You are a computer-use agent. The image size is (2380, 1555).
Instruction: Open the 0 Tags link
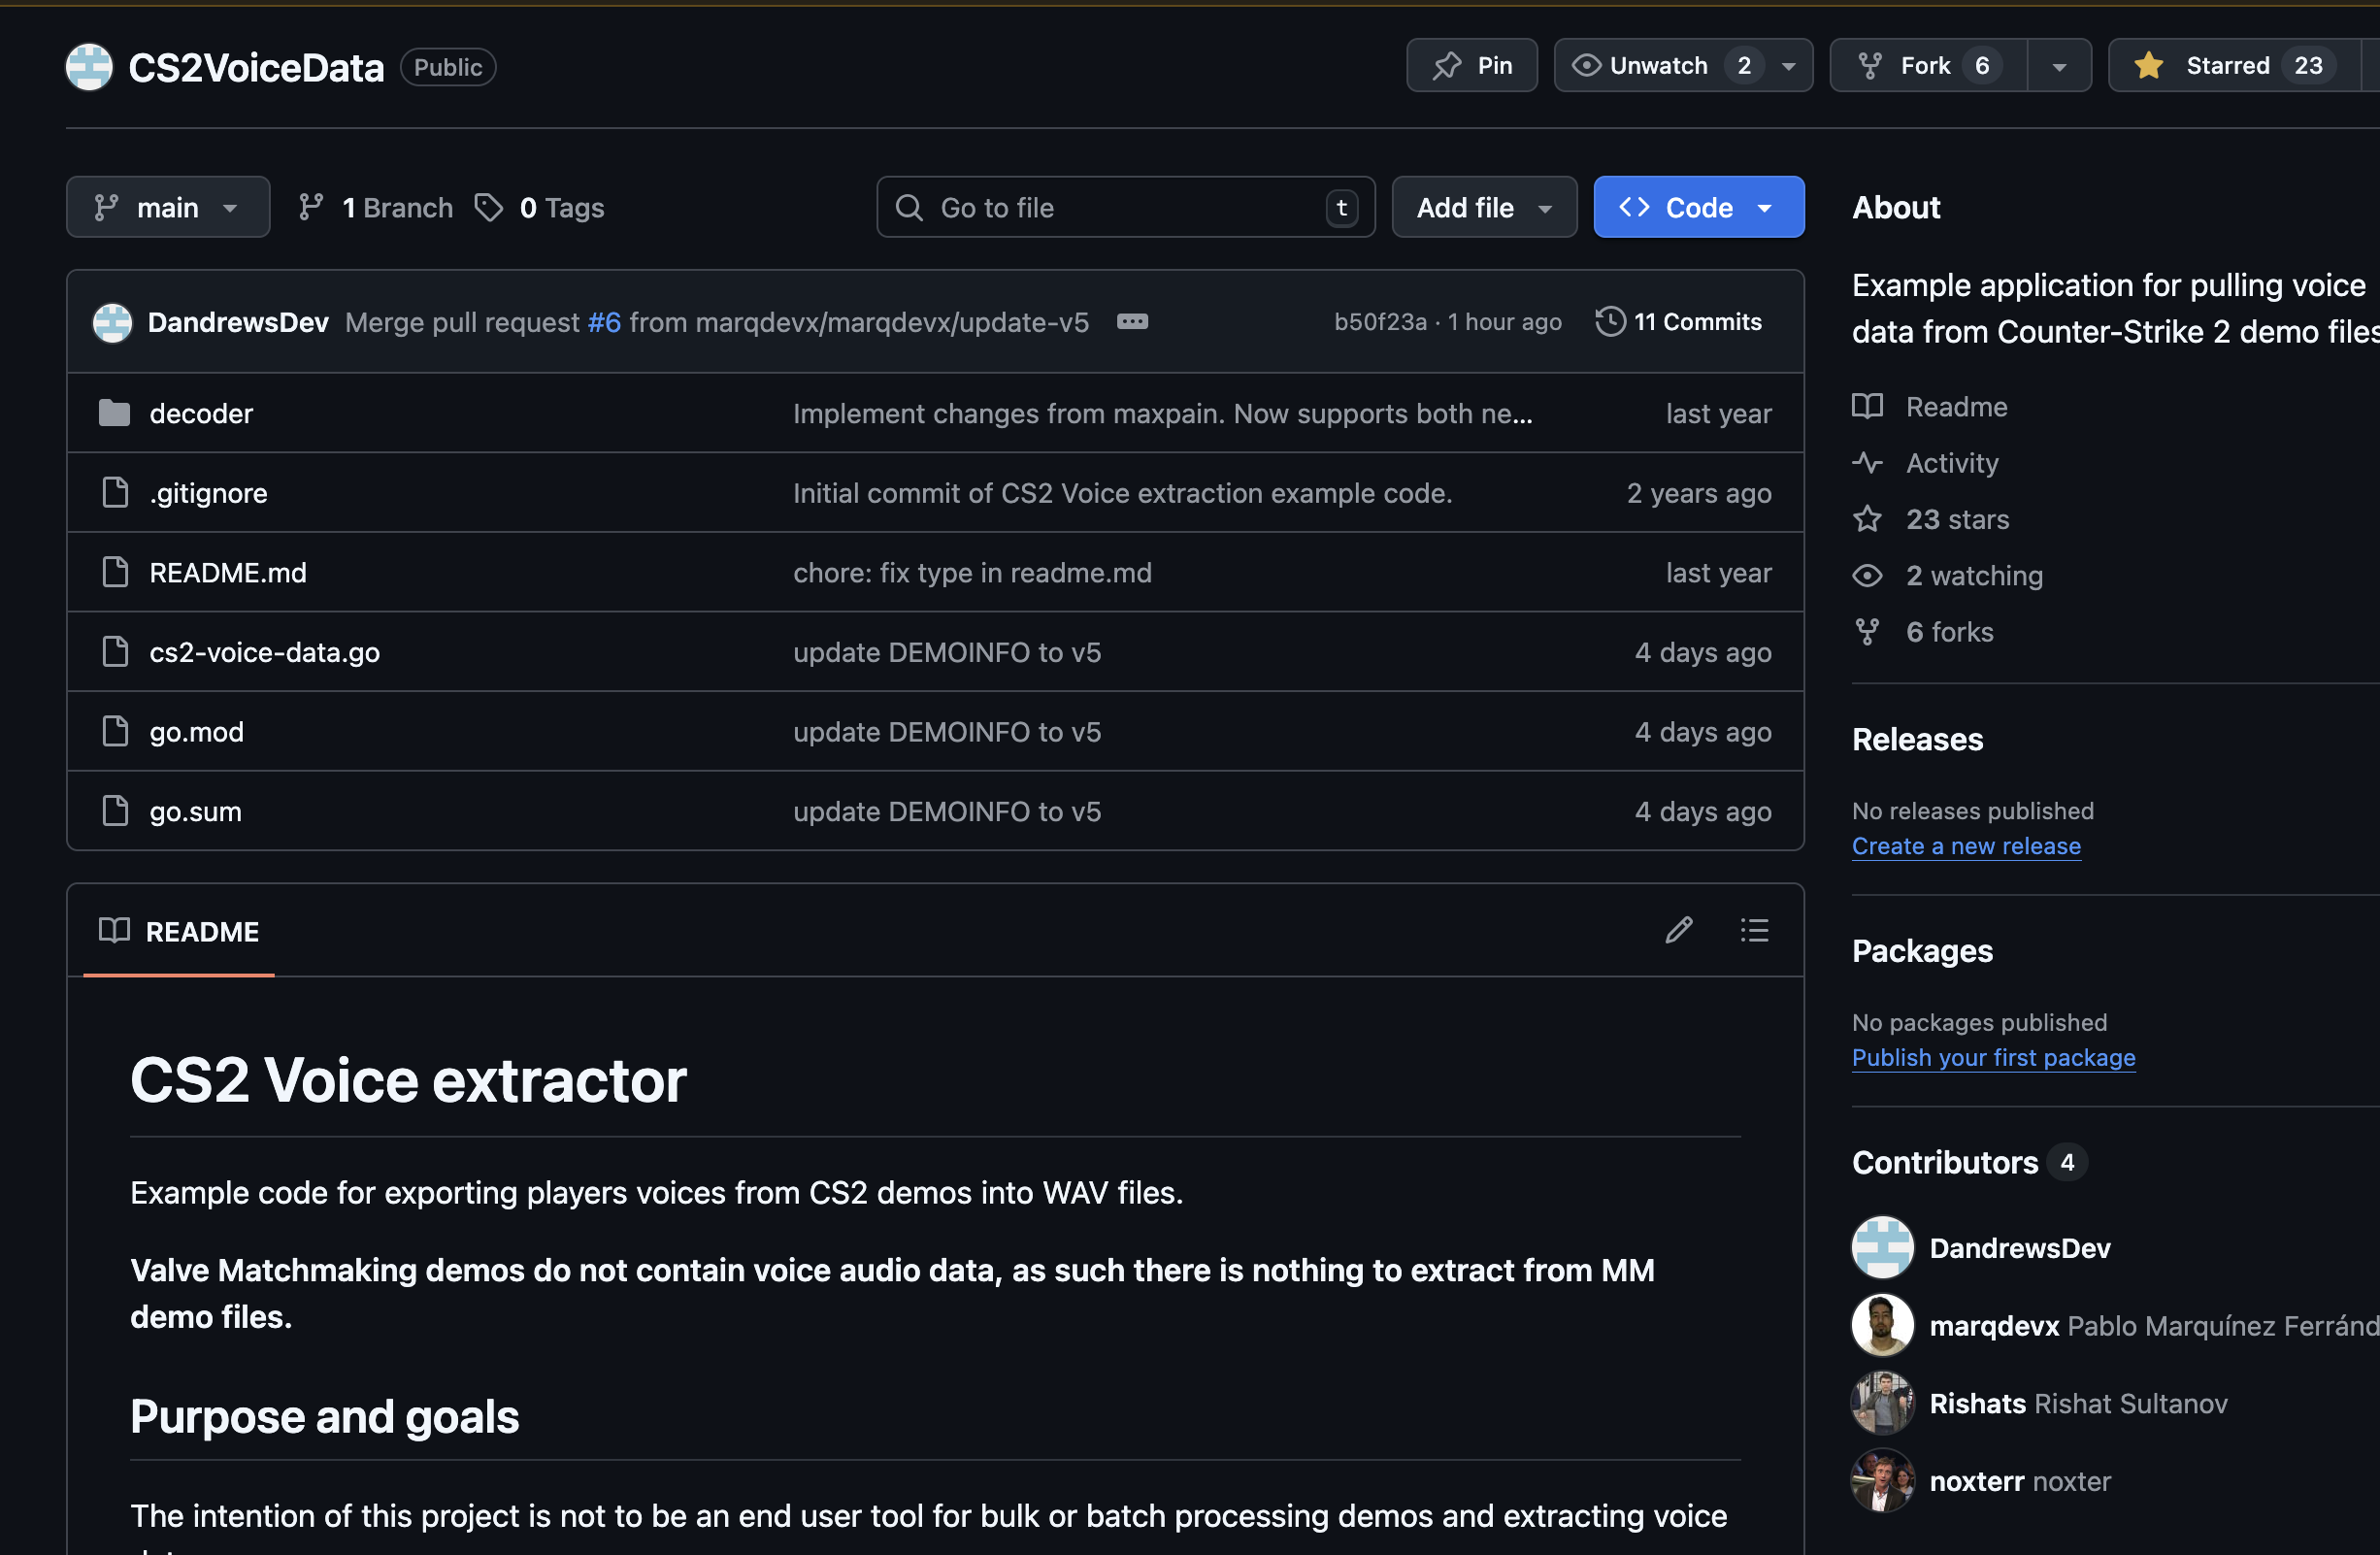tap(562, 208)
